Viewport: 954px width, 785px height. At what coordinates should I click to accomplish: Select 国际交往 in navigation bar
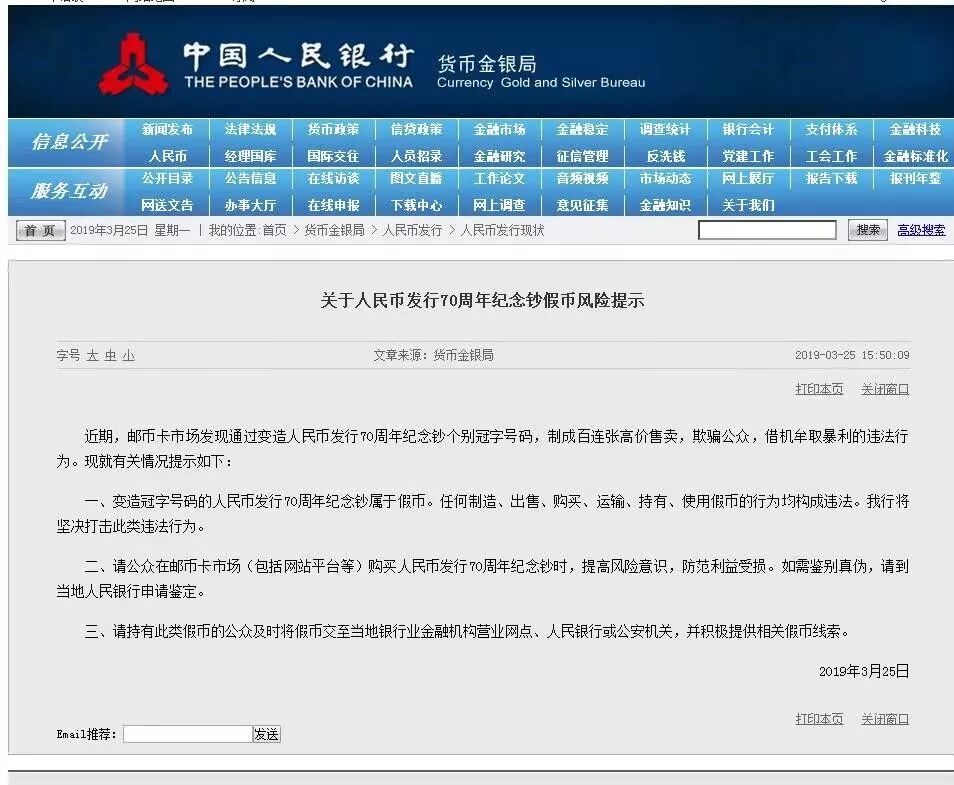(x=333, y=156)
